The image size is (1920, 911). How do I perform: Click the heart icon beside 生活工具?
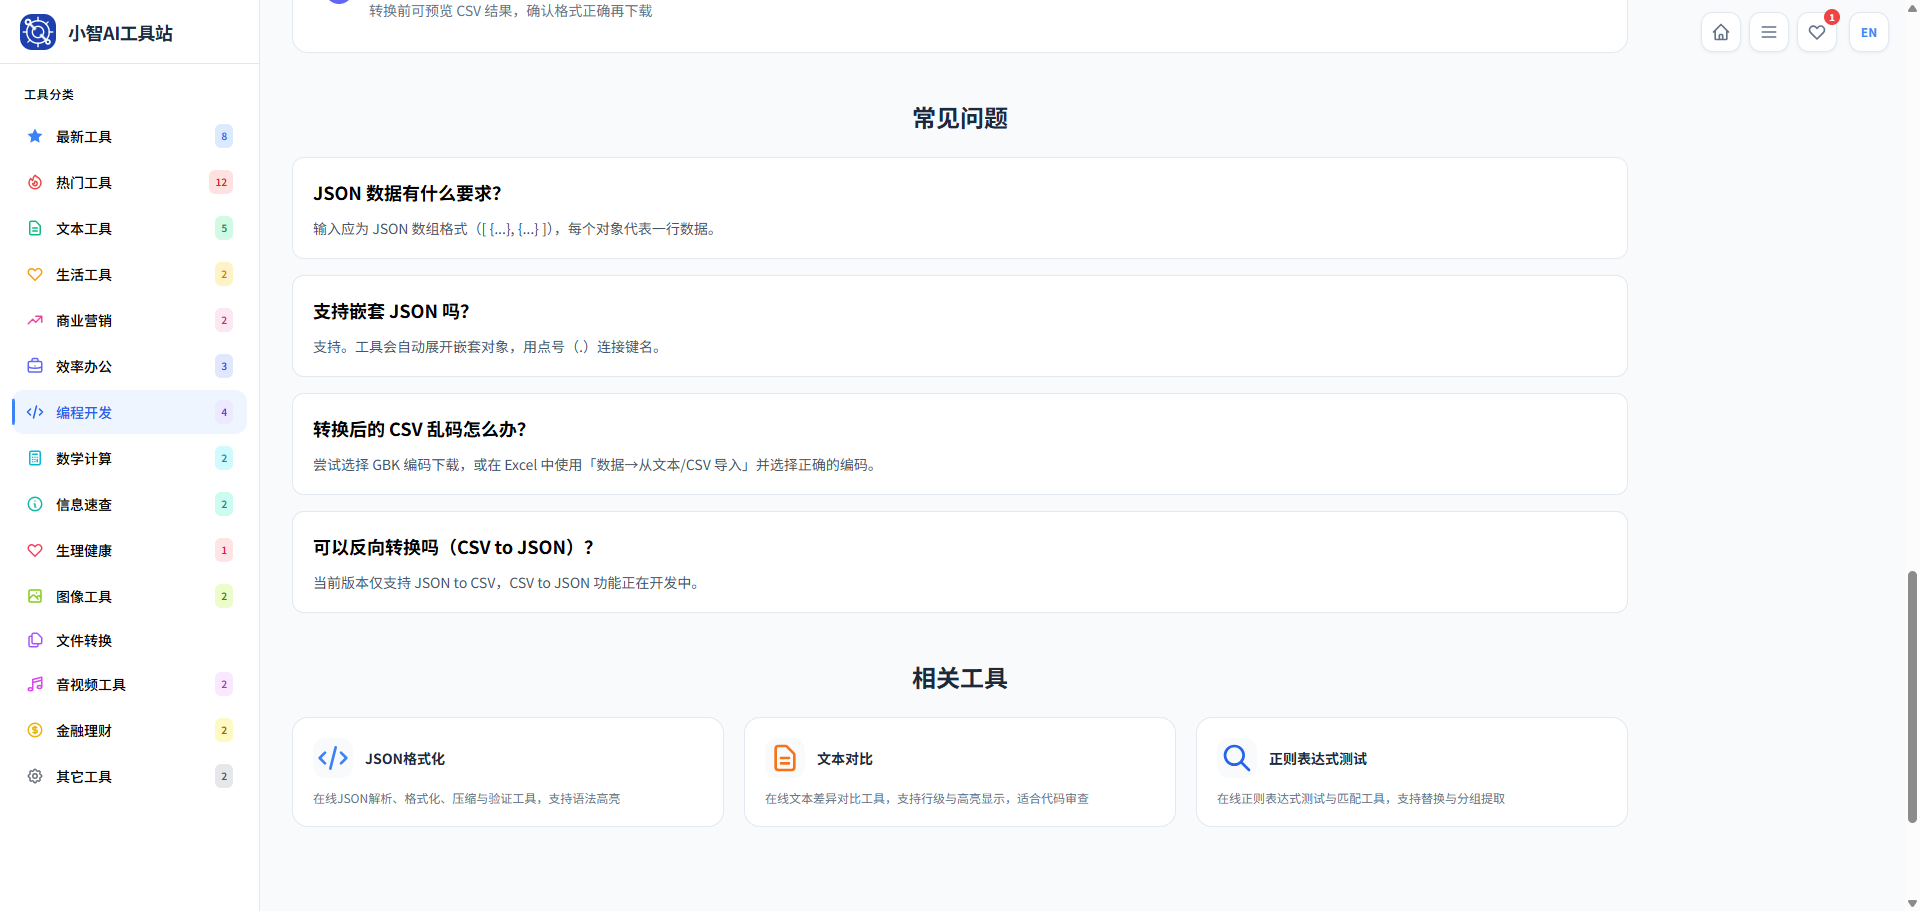tap(35, 274)
